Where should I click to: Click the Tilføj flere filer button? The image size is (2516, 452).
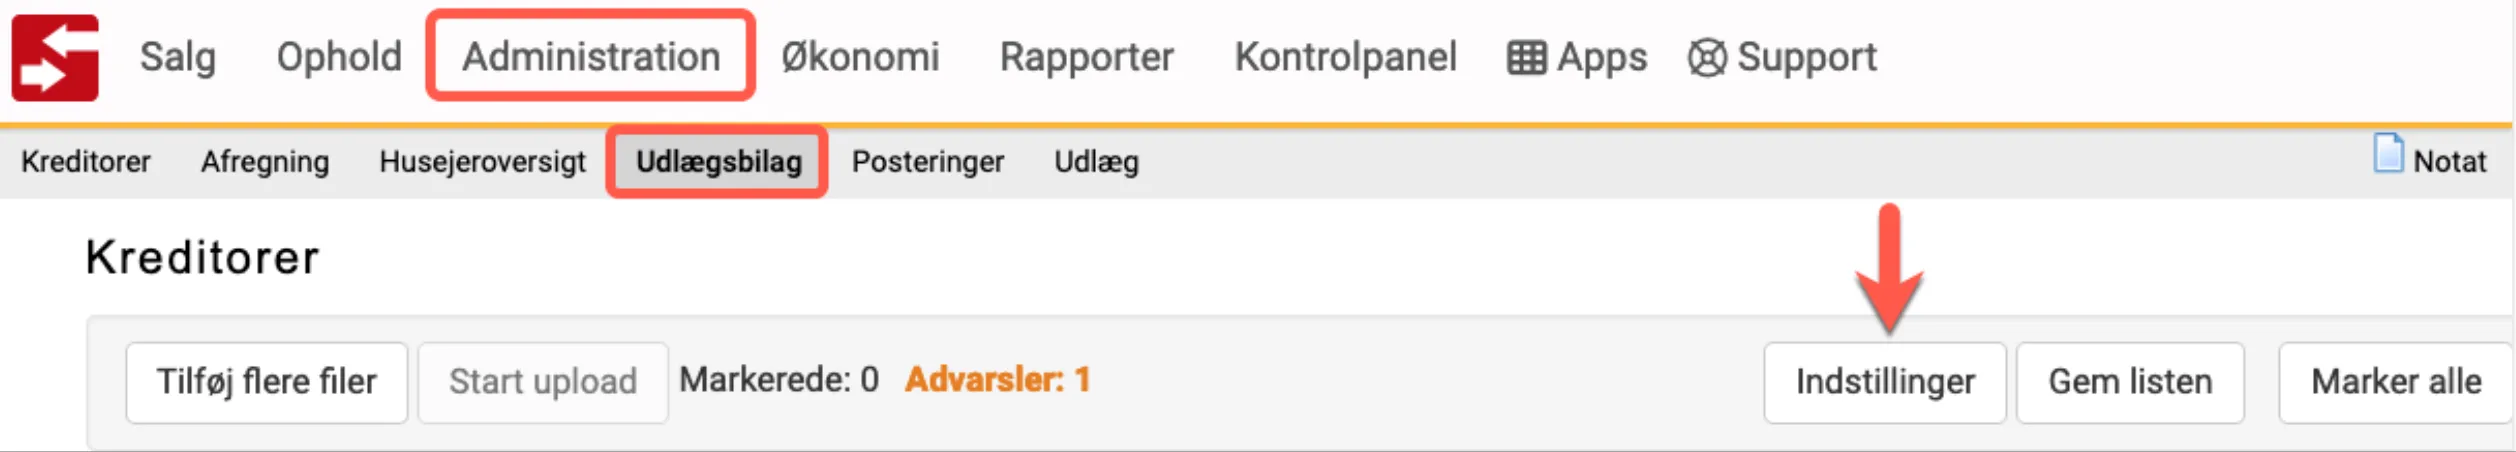266,382
